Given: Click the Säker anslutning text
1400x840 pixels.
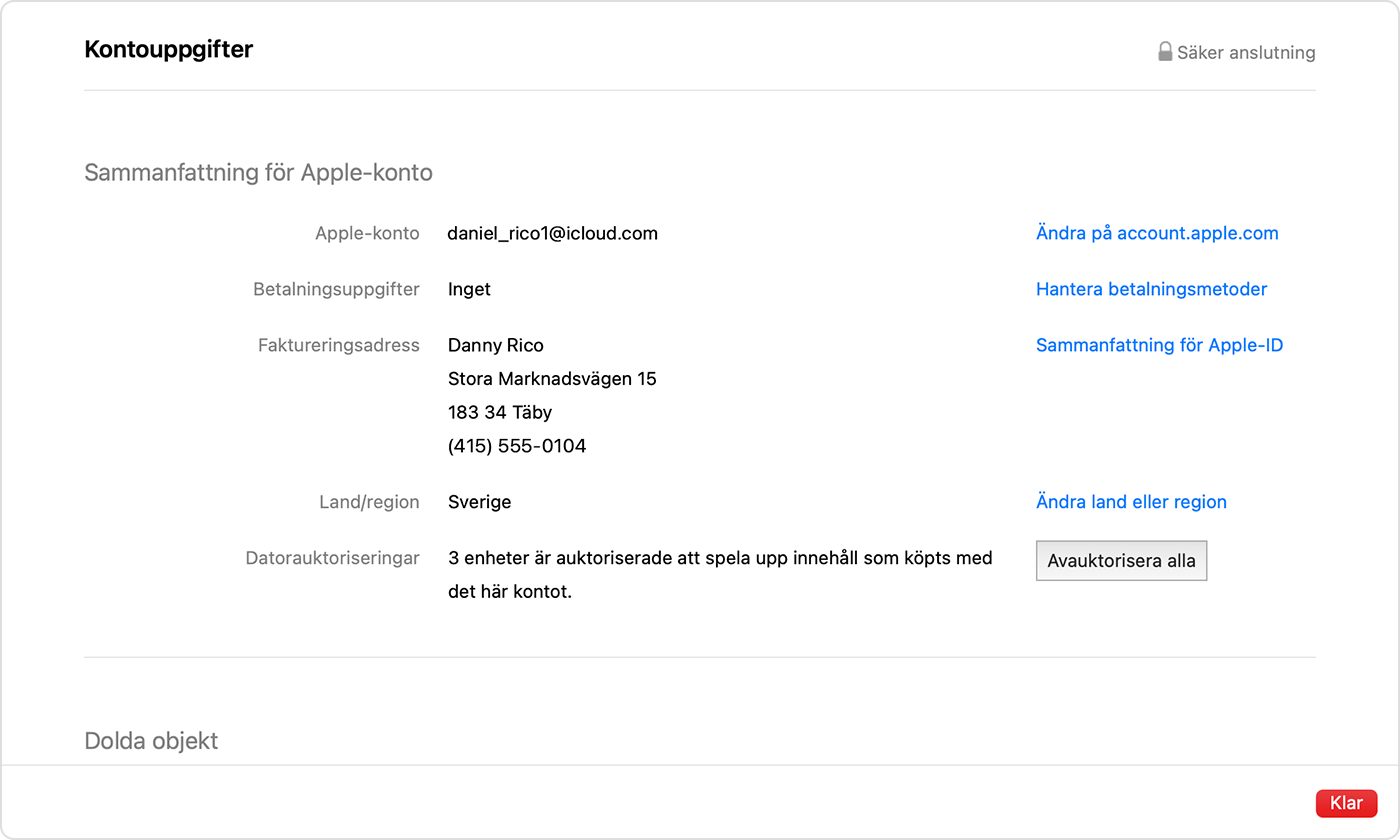Looking at the screenshot, I should point(1246,53).
